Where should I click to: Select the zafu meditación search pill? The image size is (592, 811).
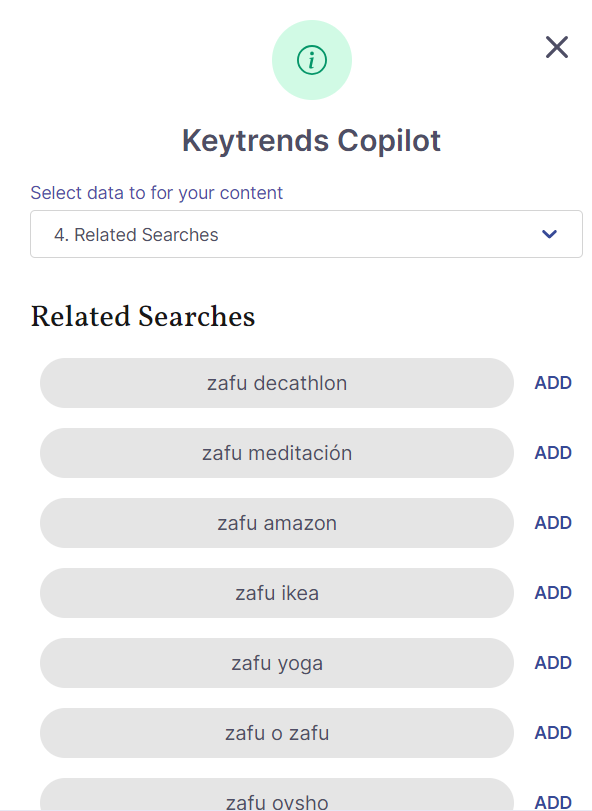pyautogui.click(x=277, y=453)
